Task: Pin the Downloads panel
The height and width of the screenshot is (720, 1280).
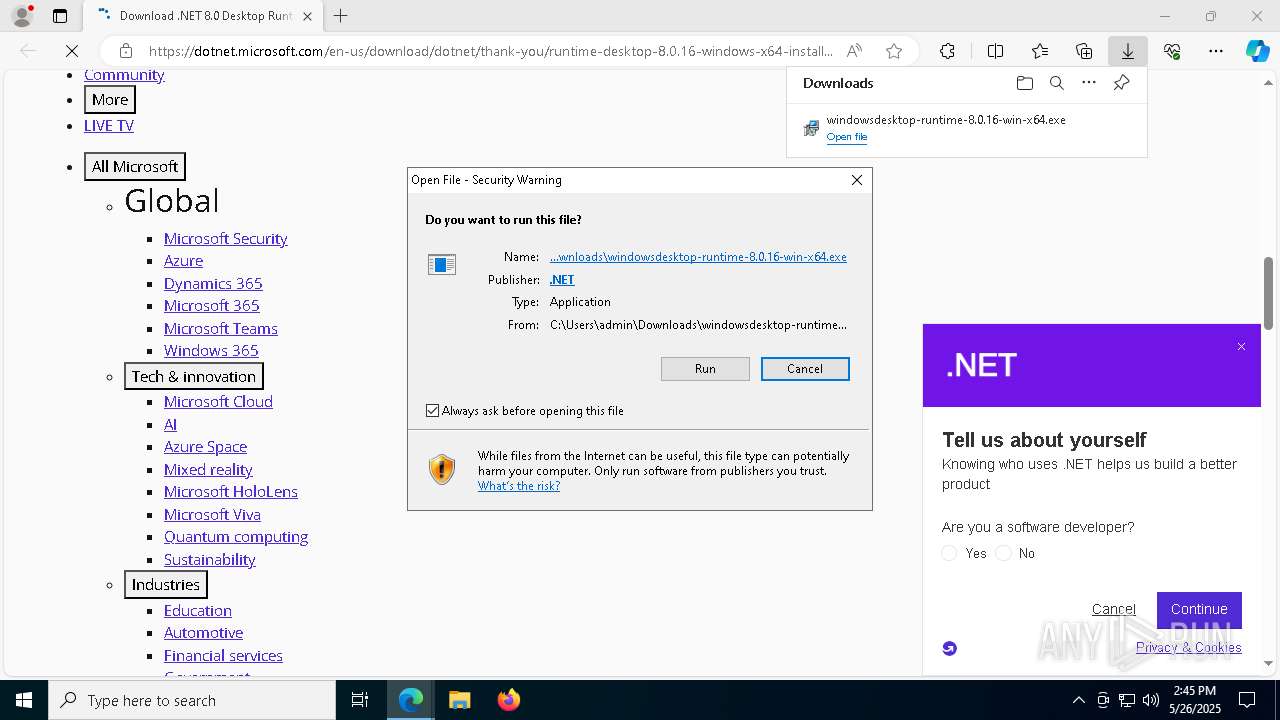Action: (1121, 83)
